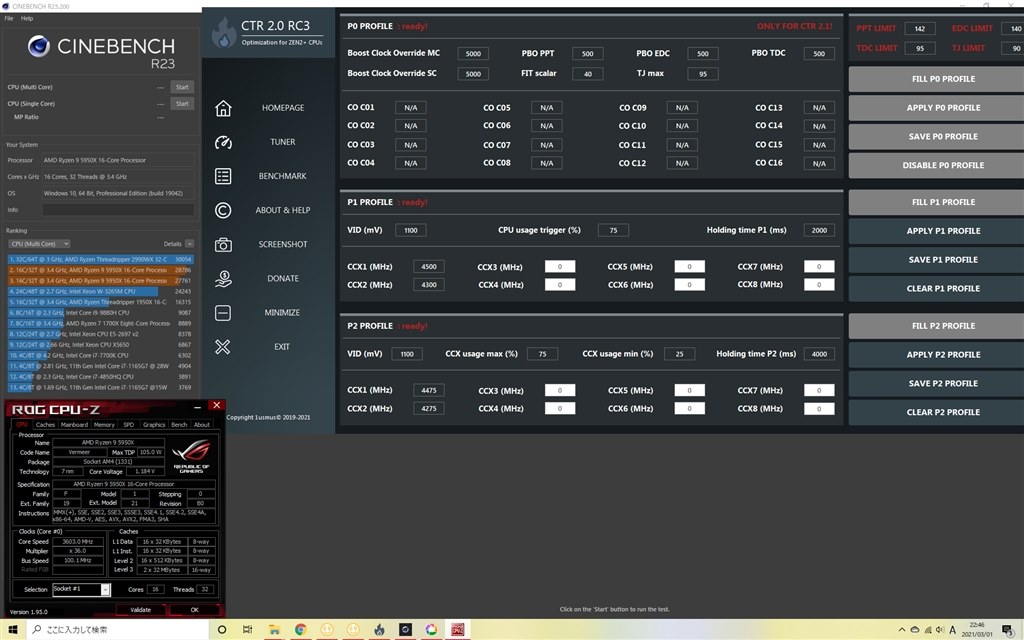Image resolution: width=1024 pixels, height=640 pixels.
Task: Switch to CPU-Z Memory tab
Action: 104,424
